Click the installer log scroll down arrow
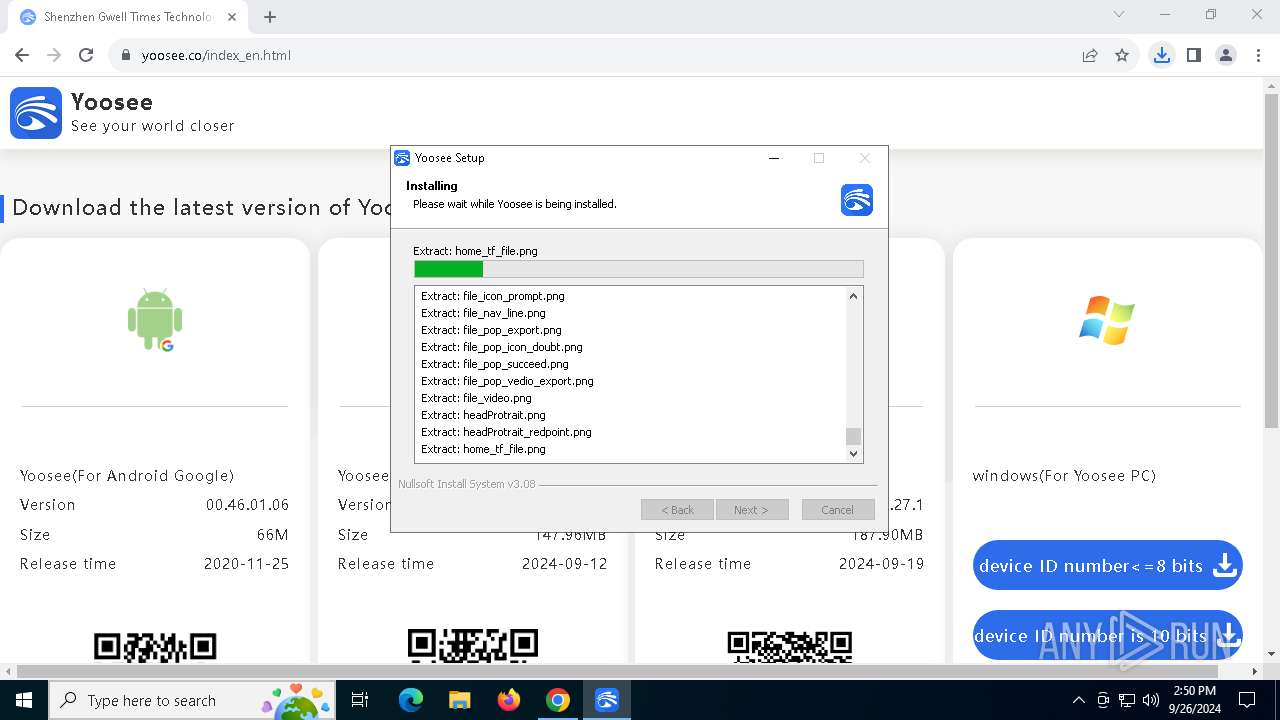The image size is (1280, 720). point(853,453)
